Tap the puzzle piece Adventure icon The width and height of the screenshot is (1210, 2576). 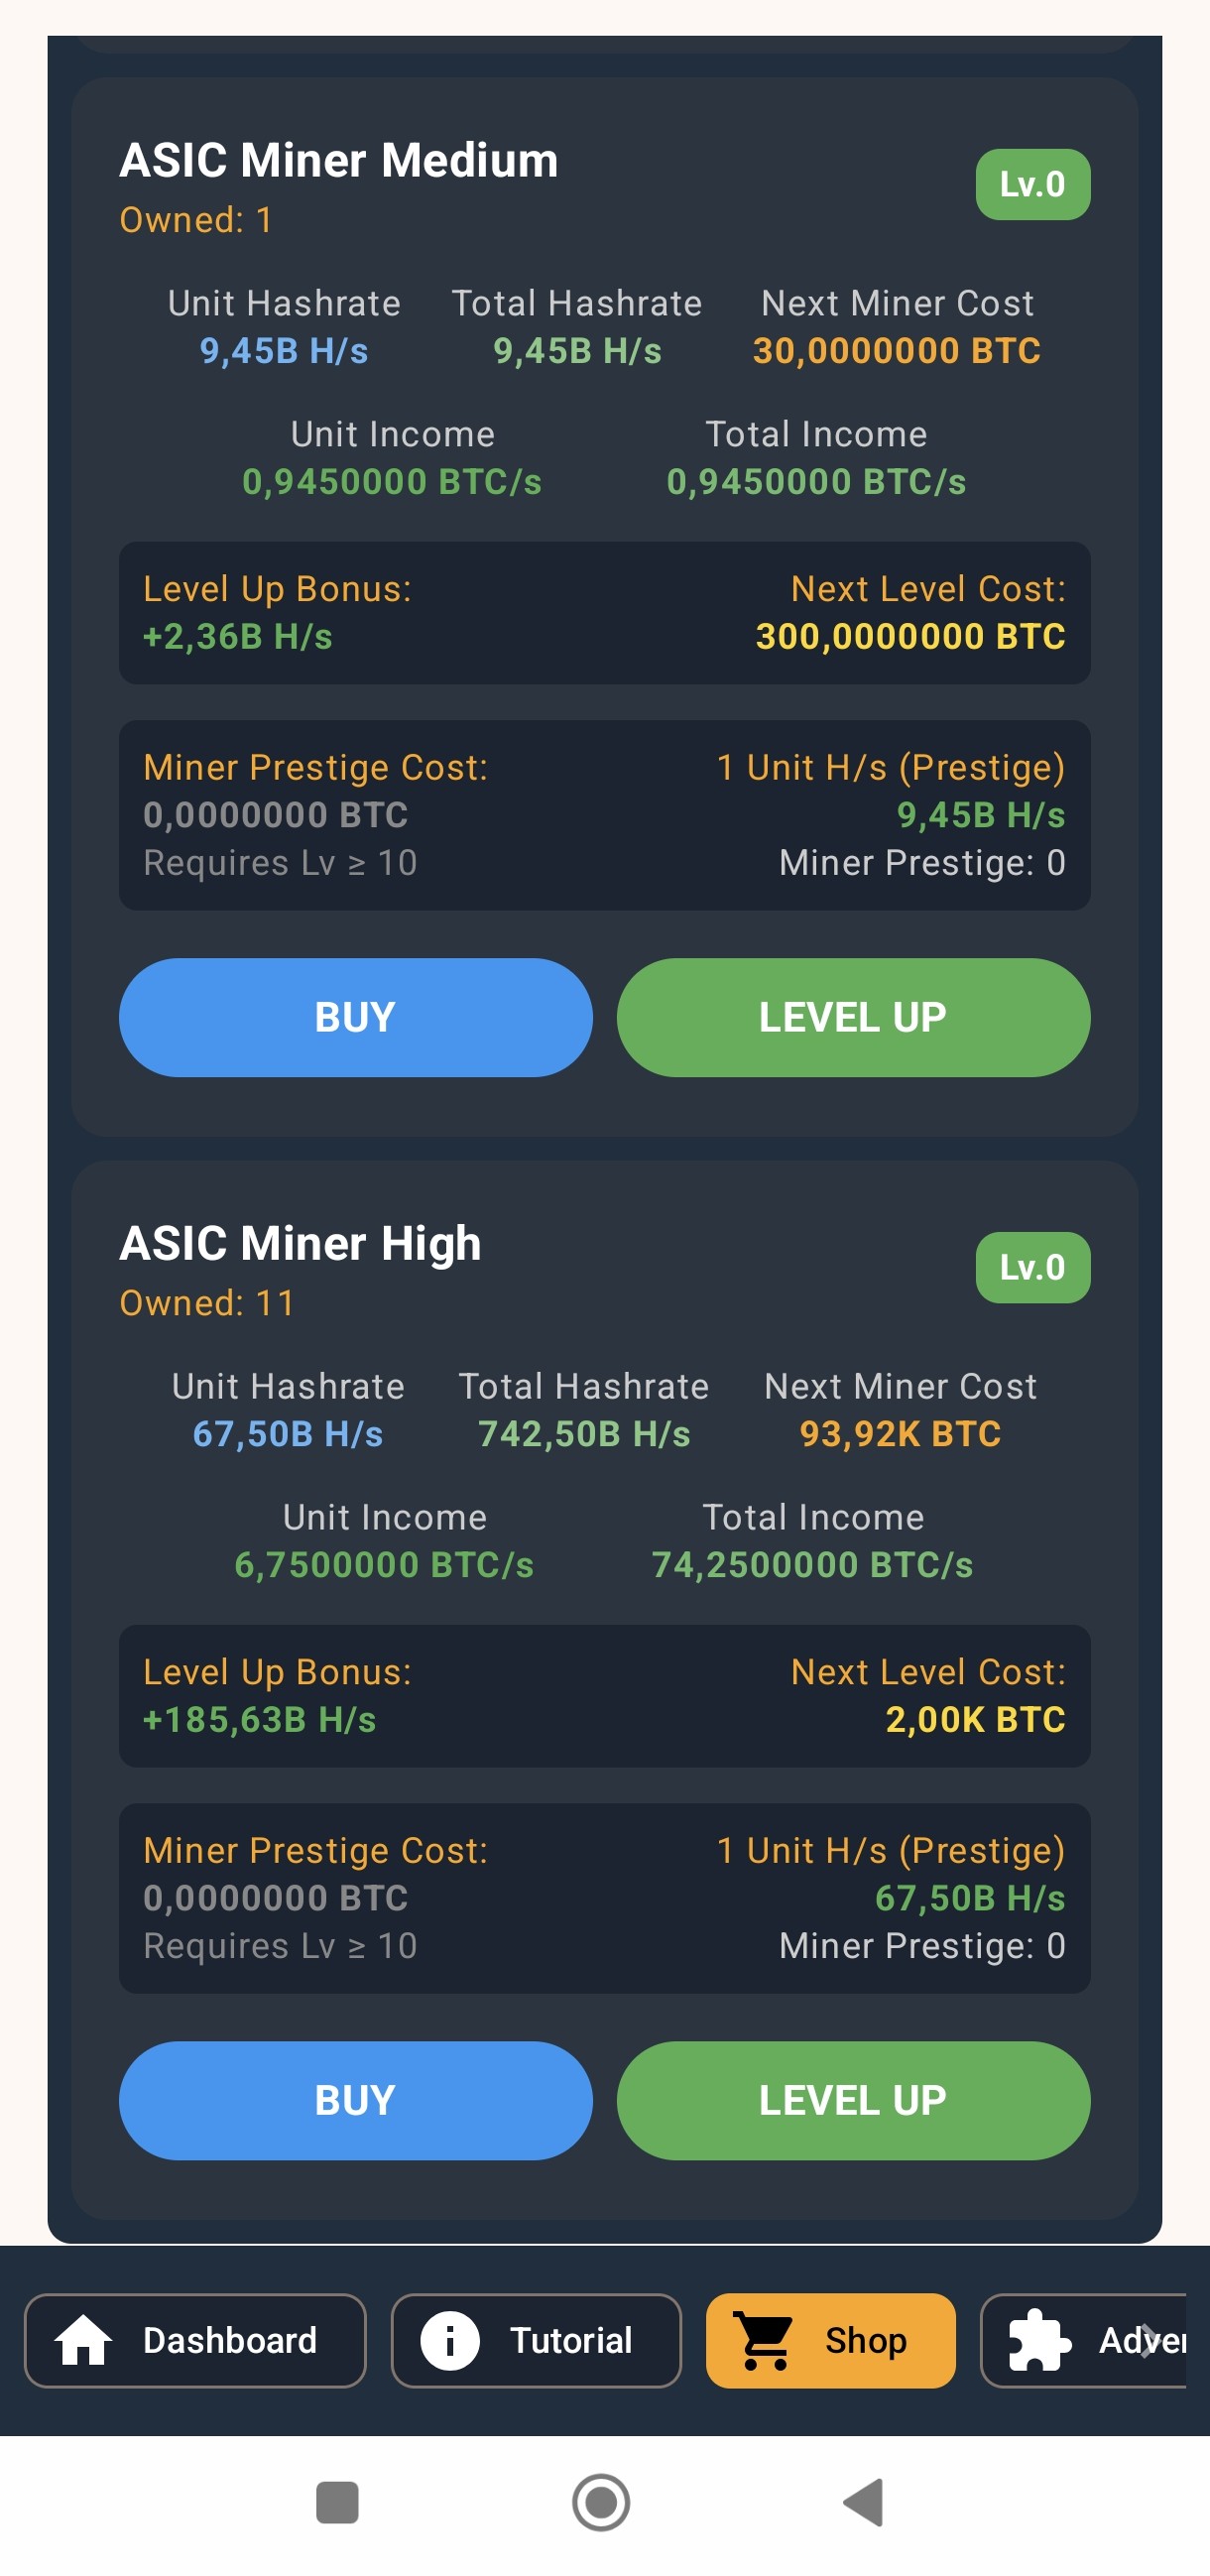point(1038,2340)
